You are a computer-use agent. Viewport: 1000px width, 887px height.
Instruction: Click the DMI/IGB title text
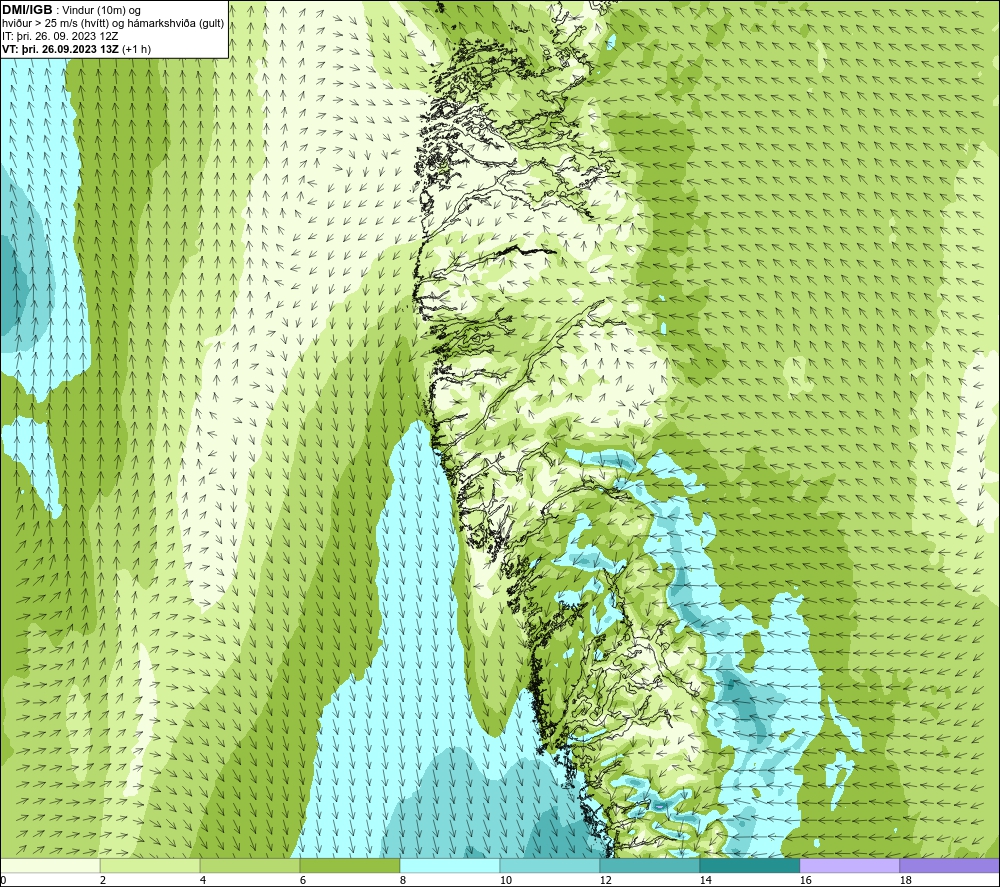(27, 10)
